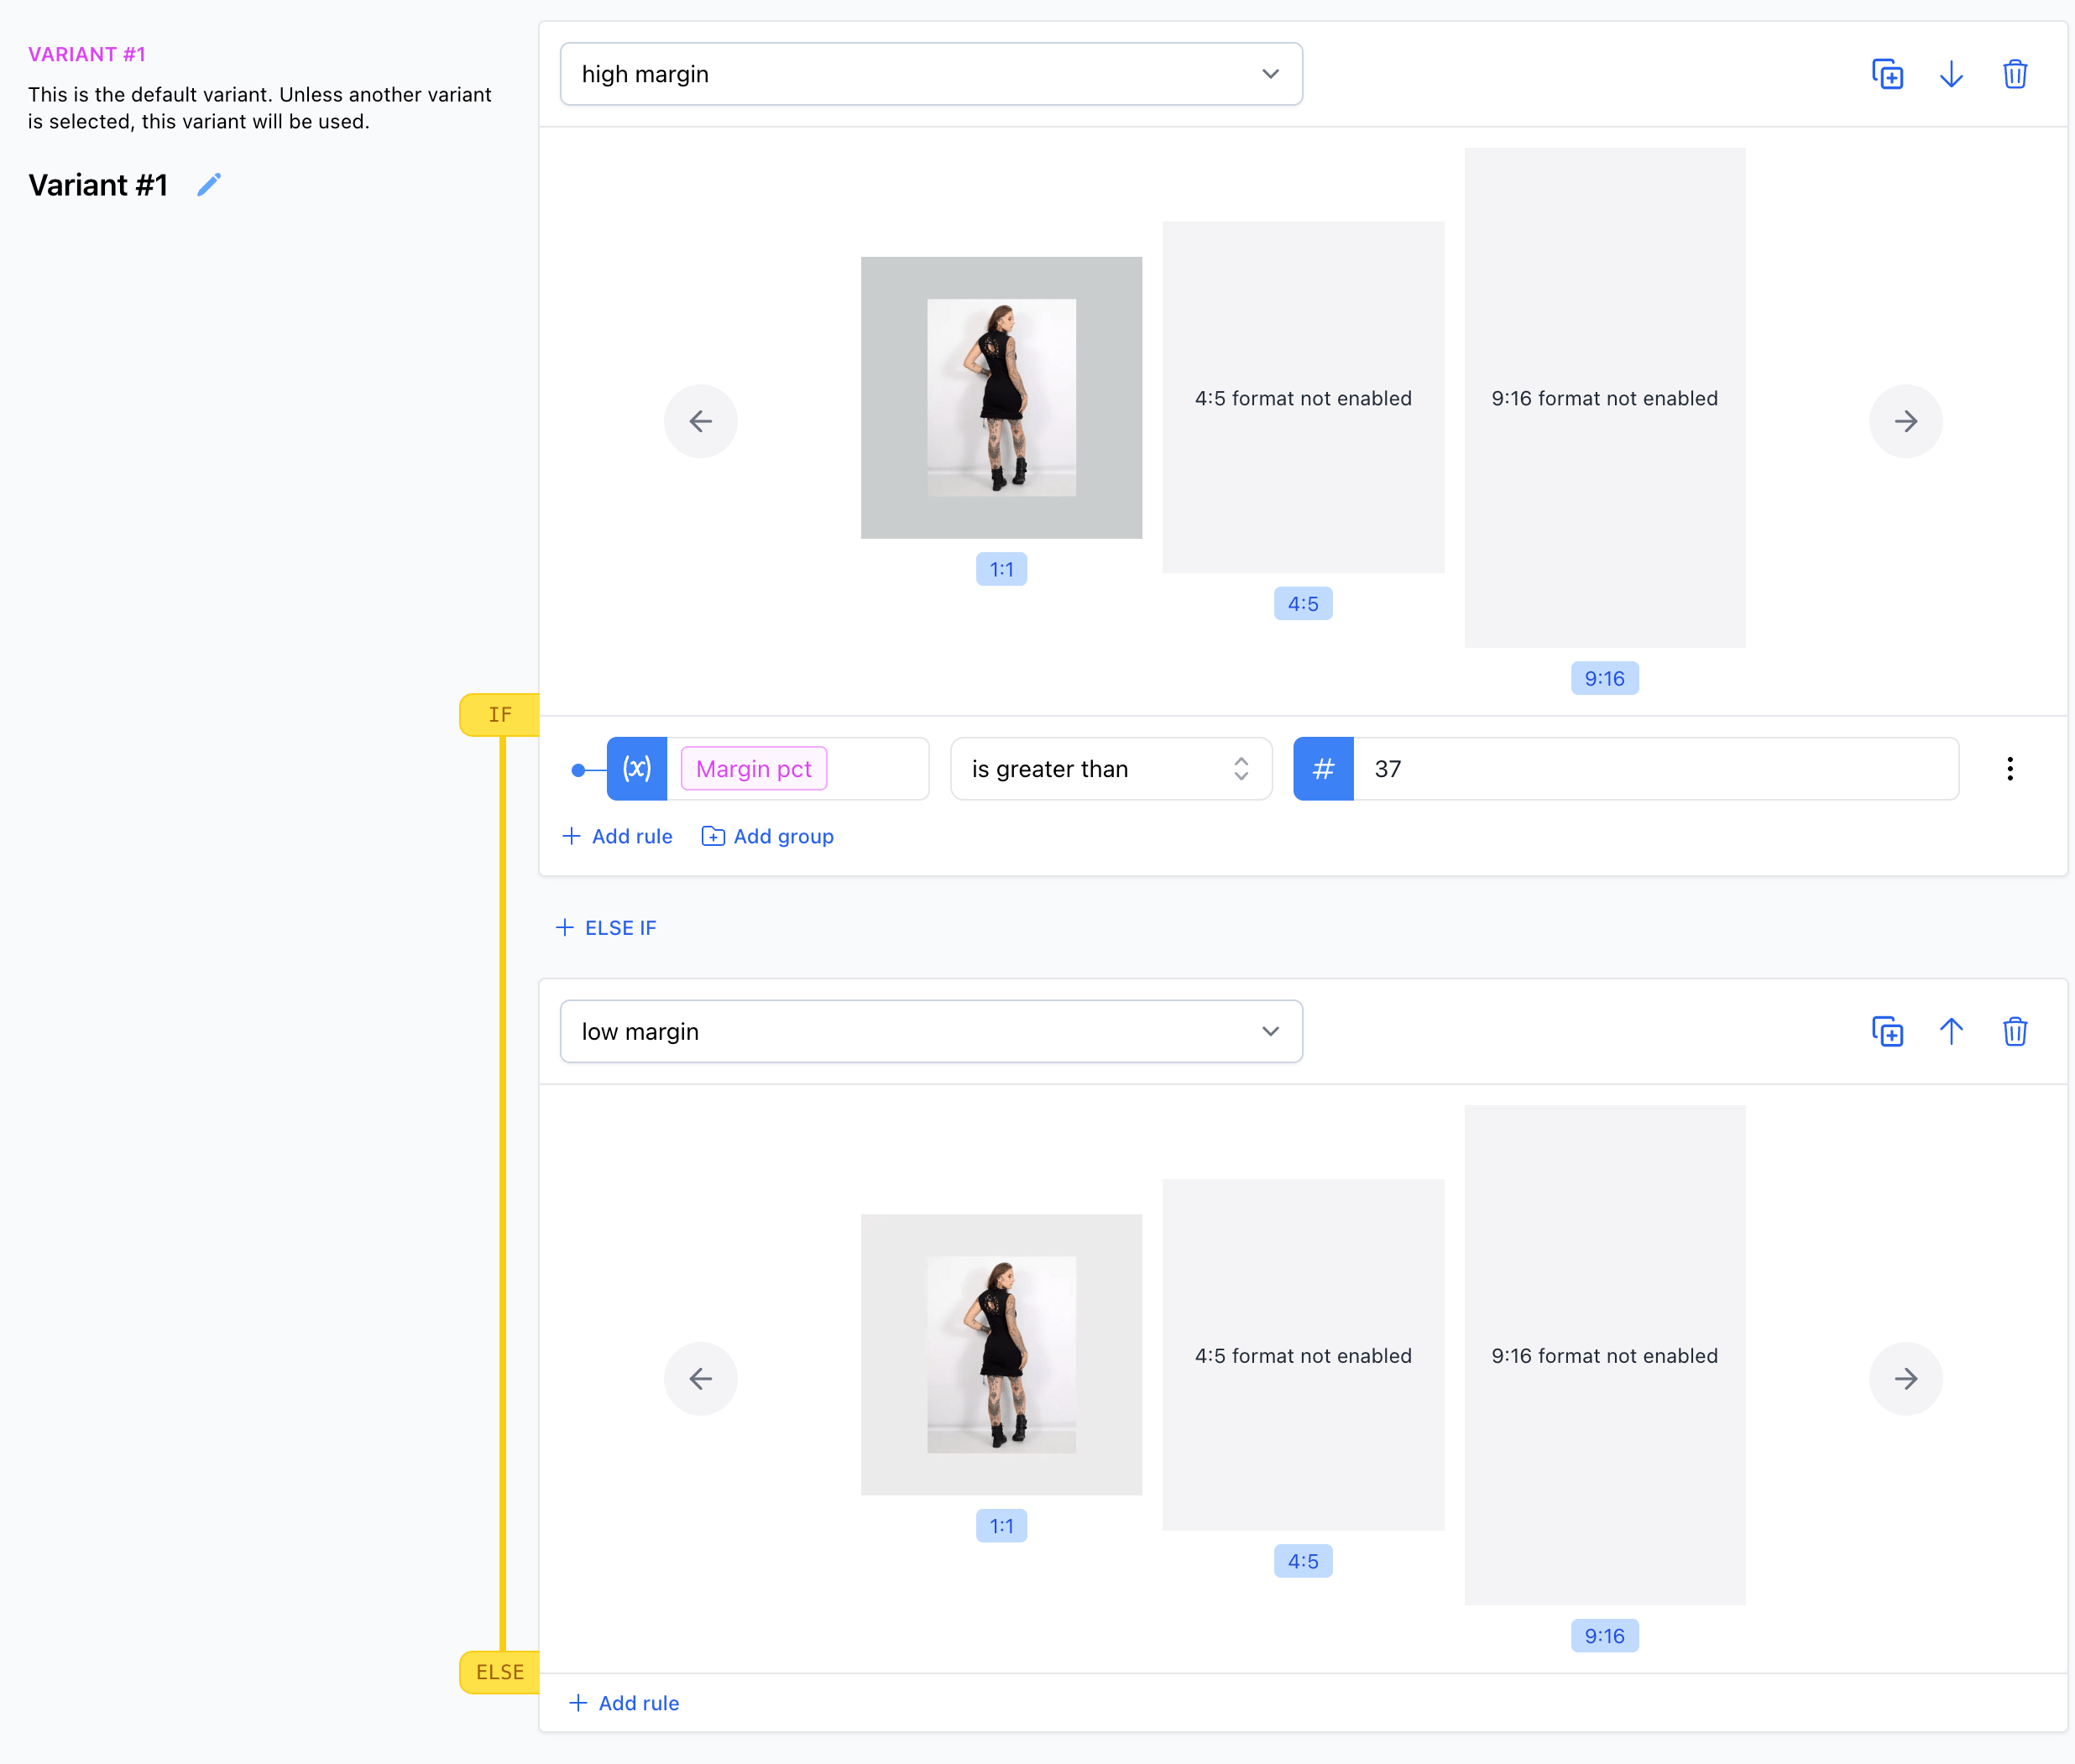Open the high margin creative dropdown

[x=930, y=73]
